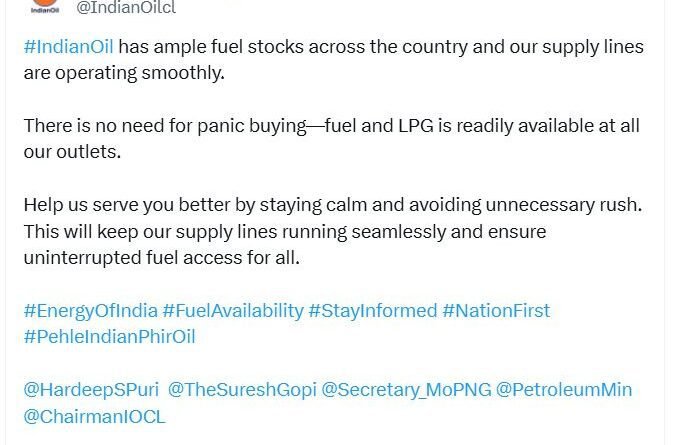Click the 'This will keep our supply lines' line

coord(285,232)
